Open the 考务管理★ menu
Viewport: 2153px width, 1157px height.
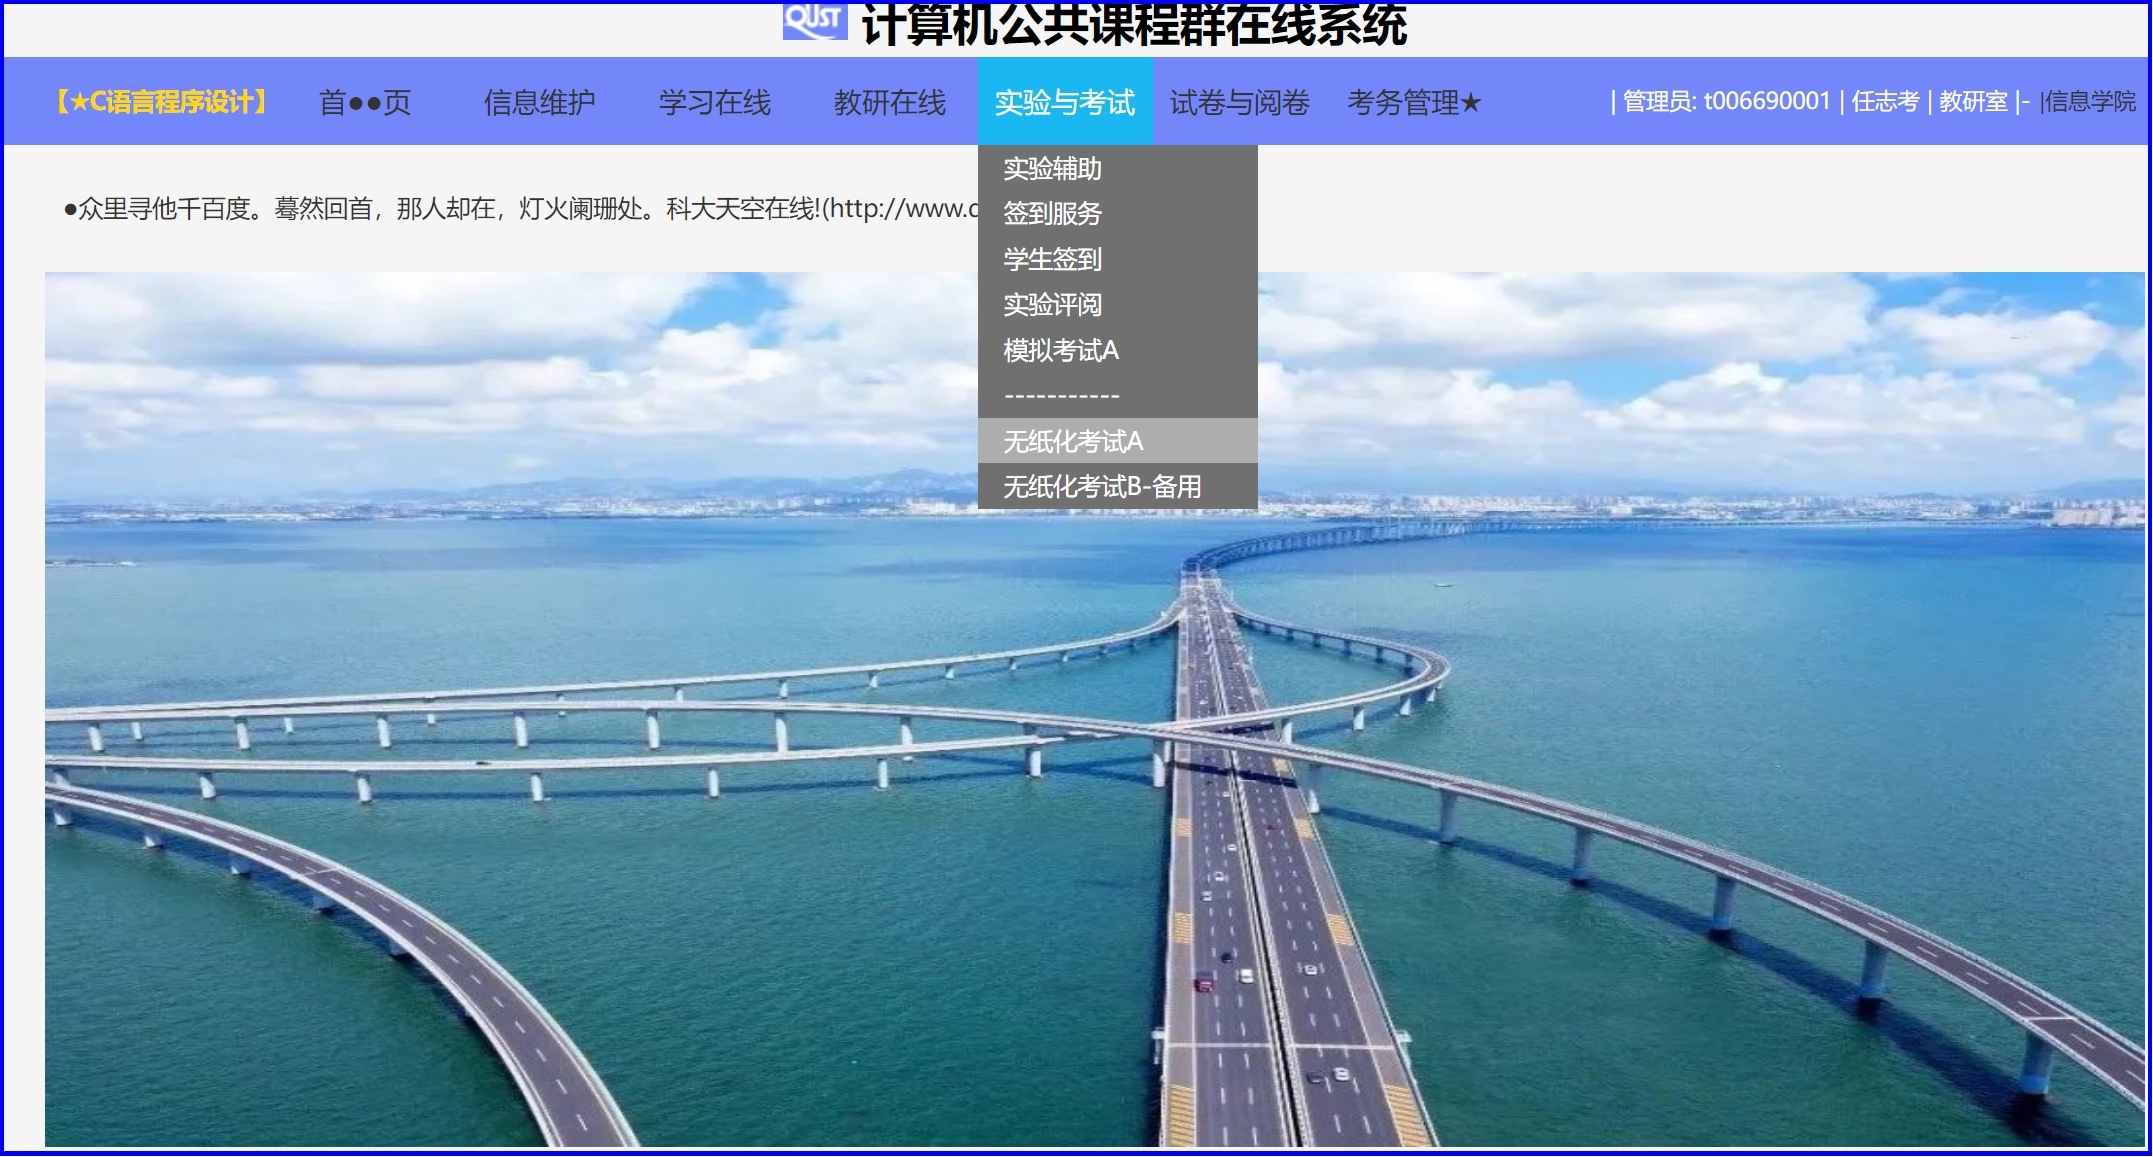click(1413, 102)
